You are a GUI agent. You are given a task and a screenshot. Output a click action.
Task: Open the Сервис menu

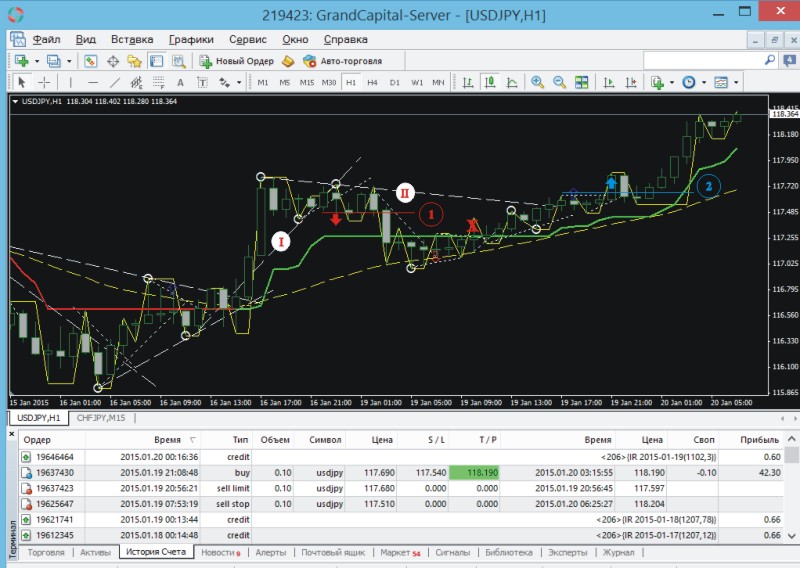[248, 40]
